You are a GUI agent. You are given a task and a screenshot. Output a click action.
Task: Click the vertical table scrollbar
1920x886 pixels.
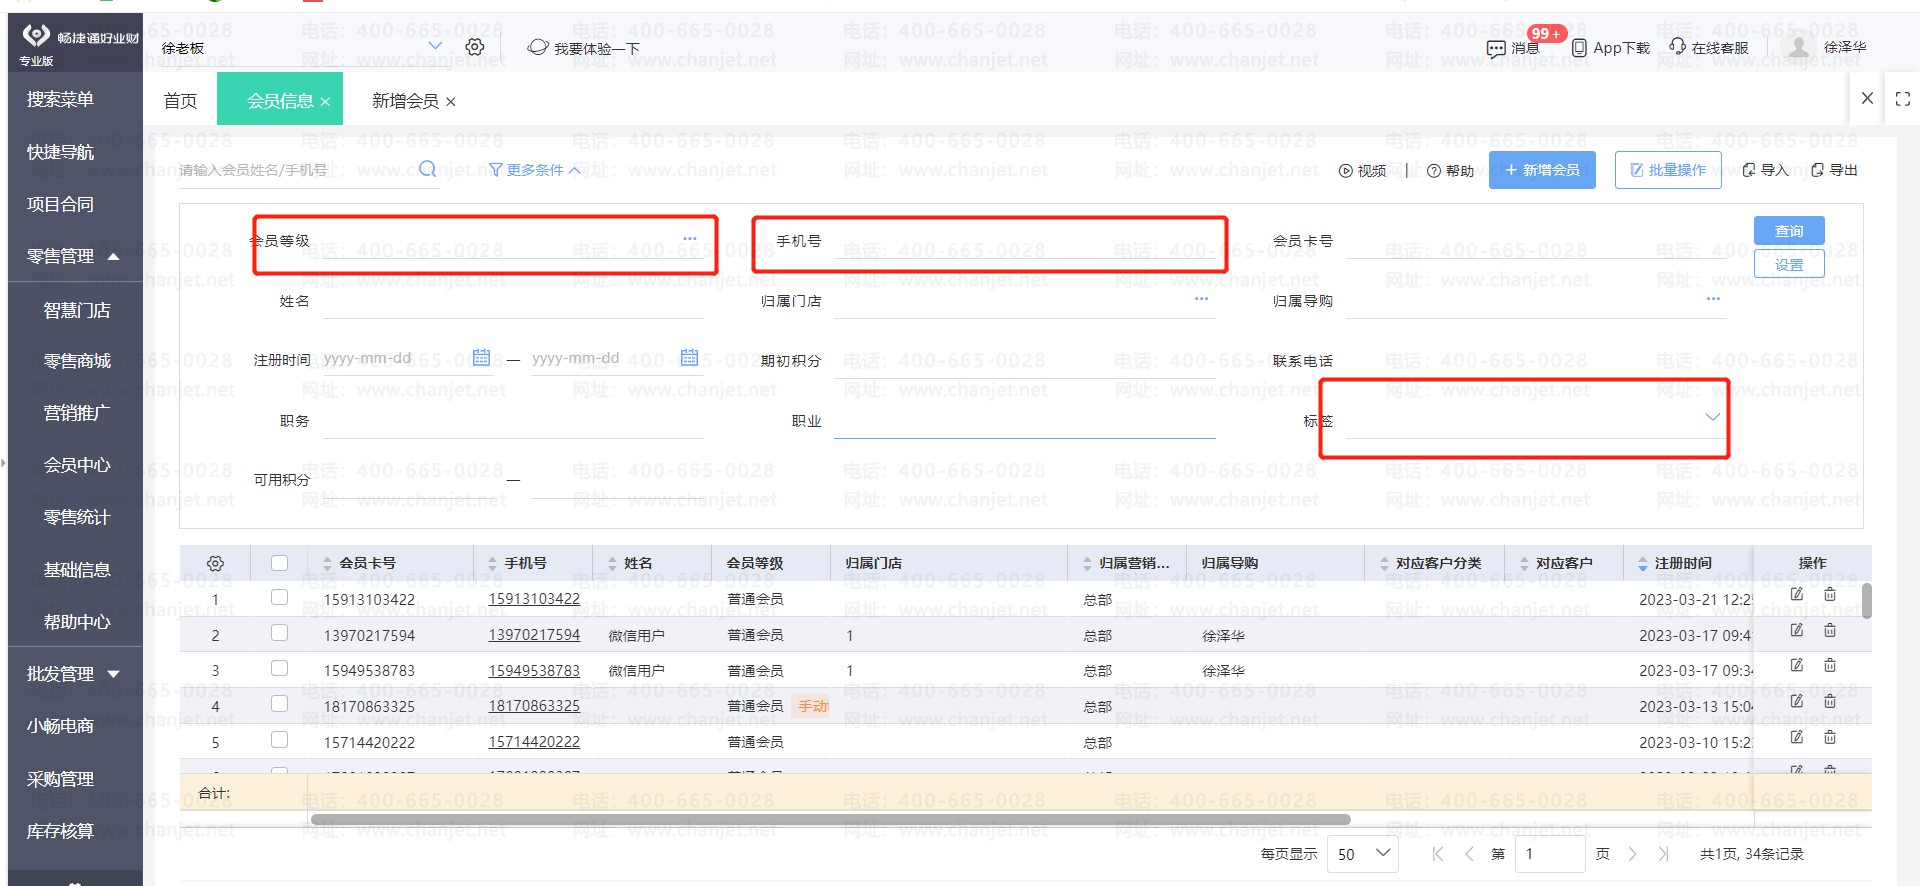pos(1866,601)
